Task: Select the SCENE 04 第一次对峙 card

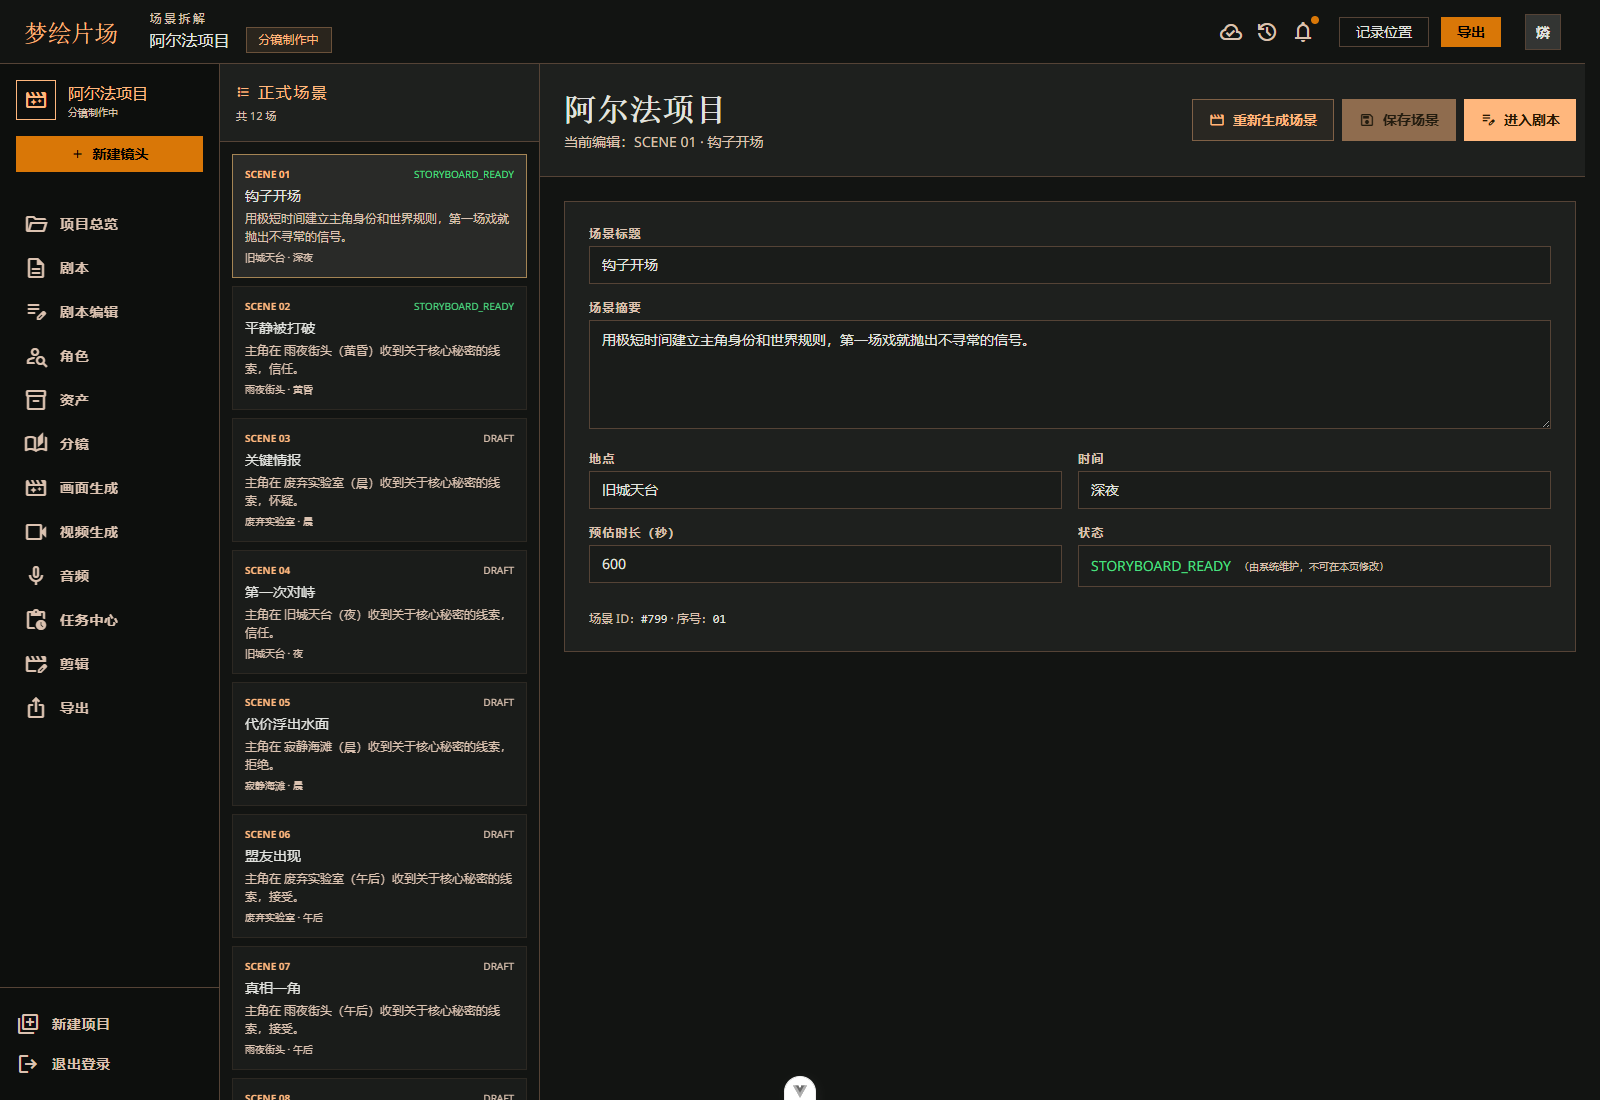Action: tap(379, 612)
